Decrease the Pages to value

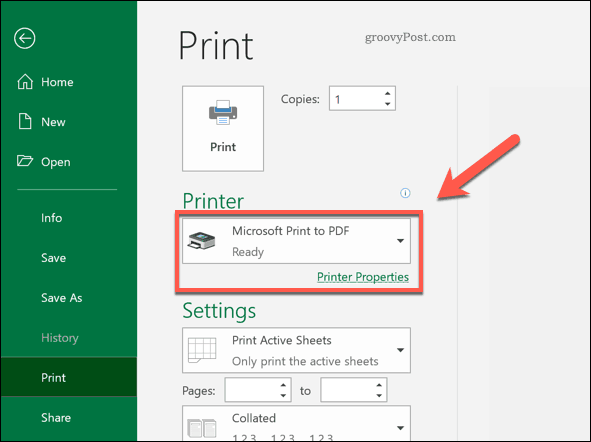[x=379, y=395]
